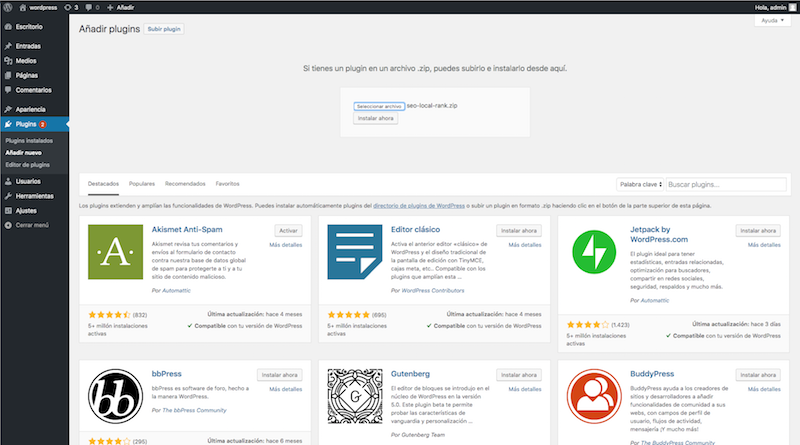Click the Subir plugin button
The width and height of the screenshot is (800, 445).
pos(164,29)
